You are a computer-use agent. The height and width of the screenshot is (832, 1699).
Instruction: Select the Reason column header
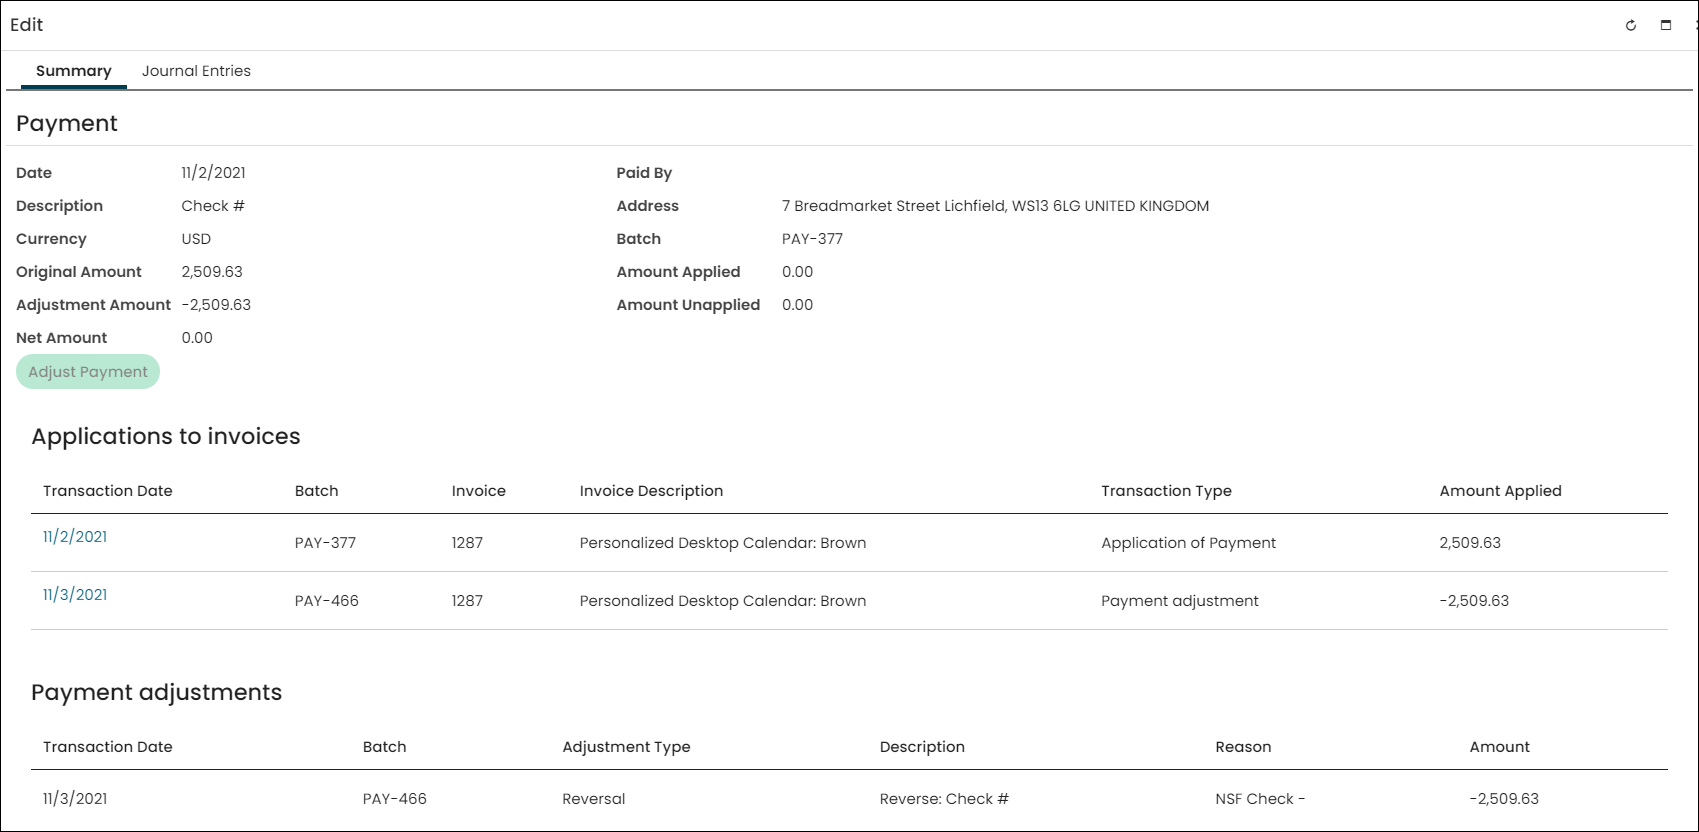pyautogui.click(x=1243, y=747)
